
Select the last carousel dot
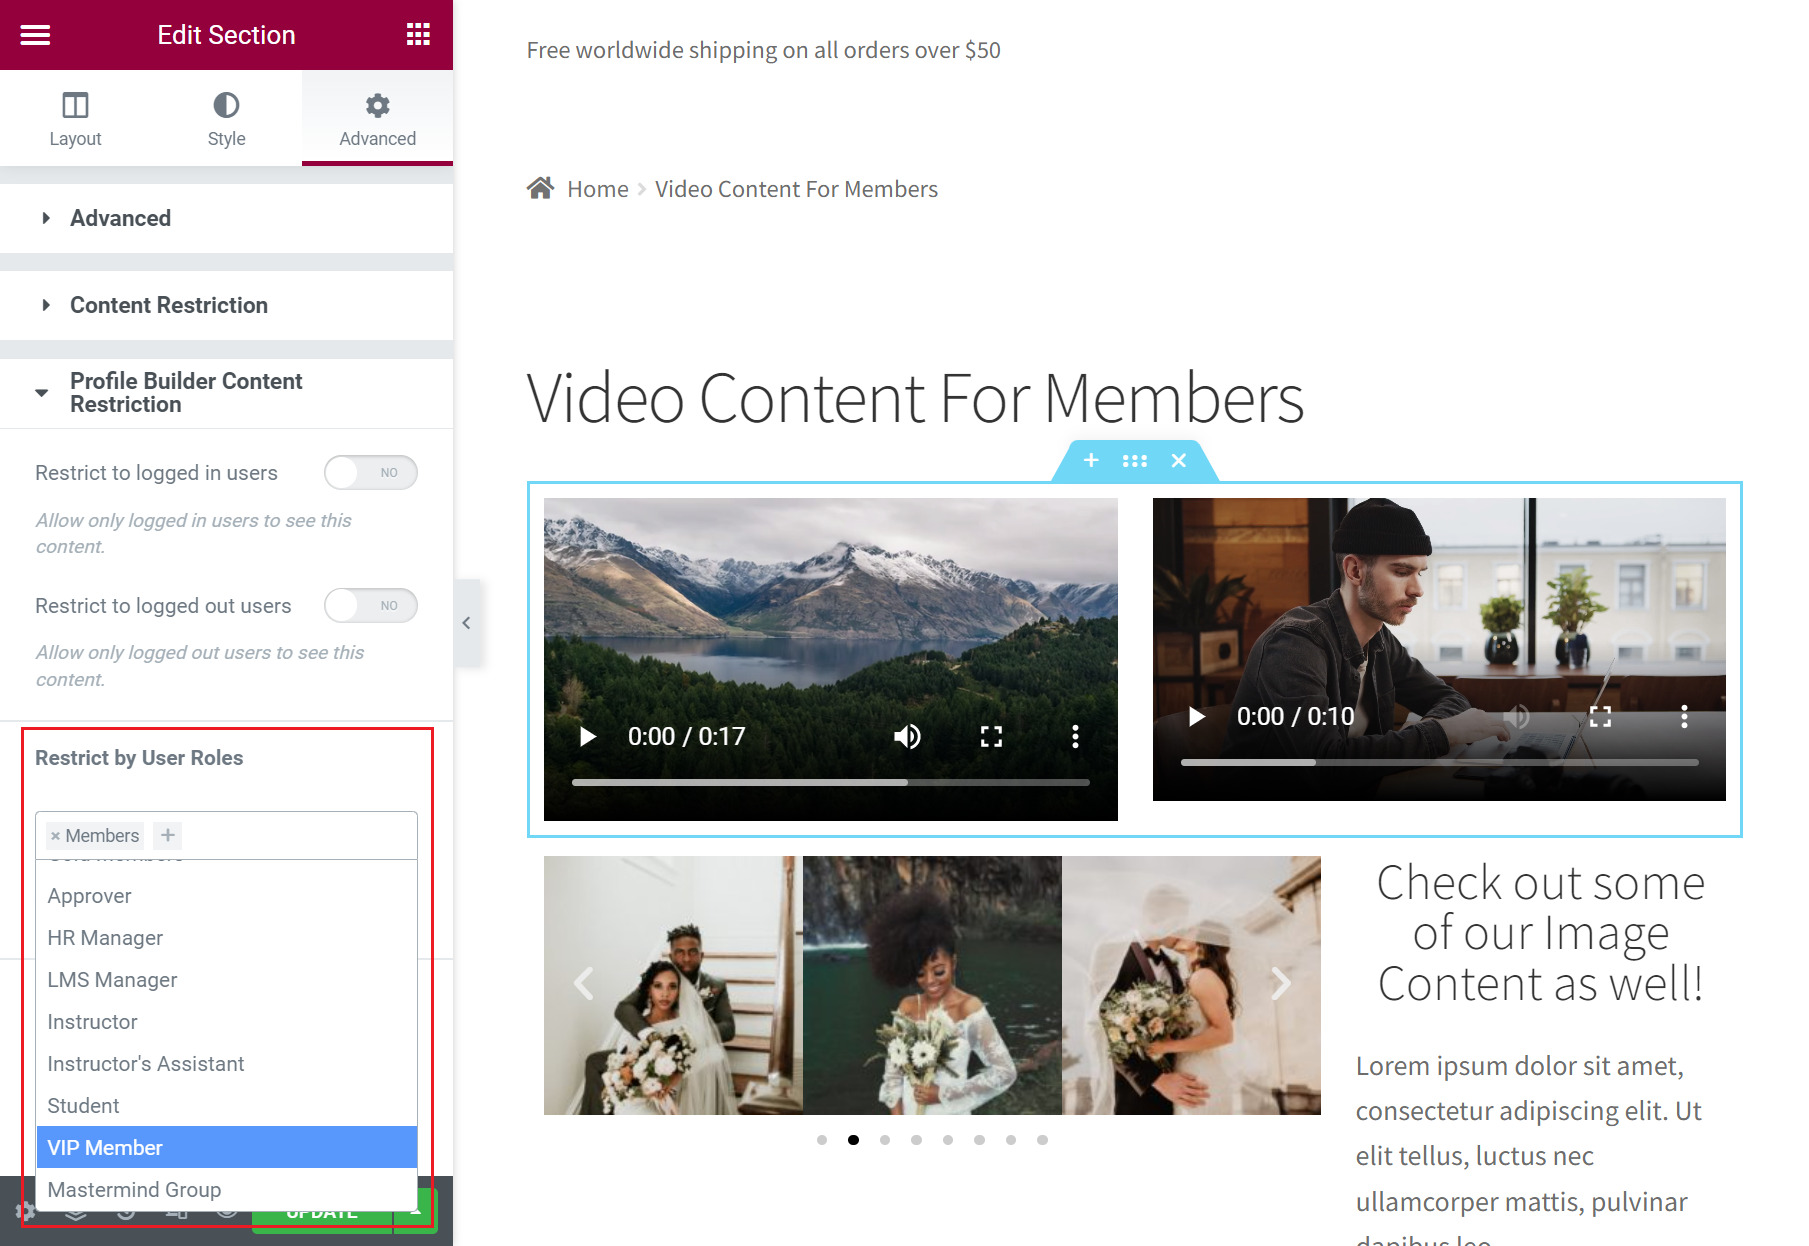pyautogui.click(x=1042, y=1140)
